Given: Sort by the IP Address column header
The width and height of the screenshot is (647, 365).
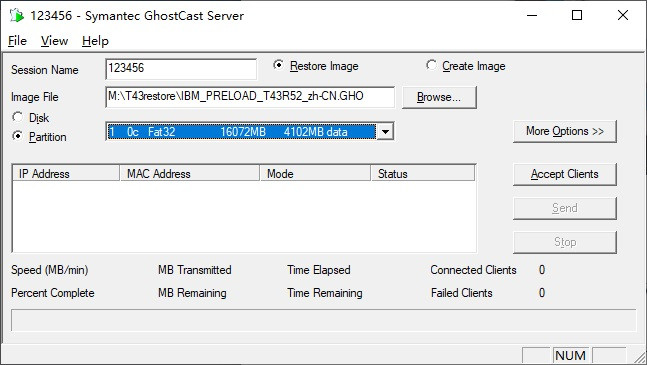Looking at the screenshot, I should coord(66,174).
